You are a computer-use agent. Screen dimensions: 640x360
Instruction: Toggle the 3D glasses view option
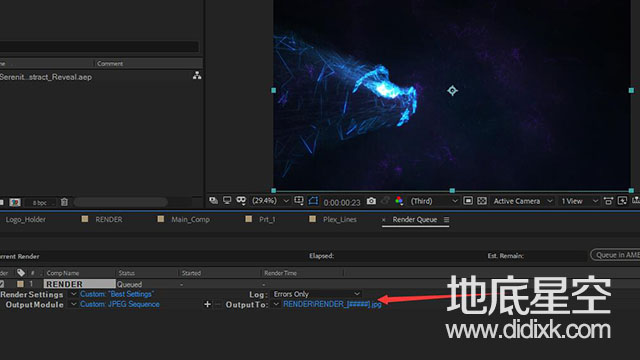point(241,200)
